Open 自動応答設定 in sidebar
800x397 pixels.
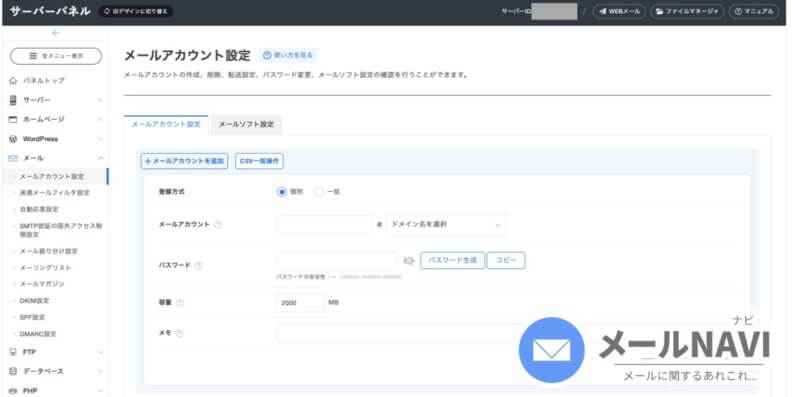point(39,209)
